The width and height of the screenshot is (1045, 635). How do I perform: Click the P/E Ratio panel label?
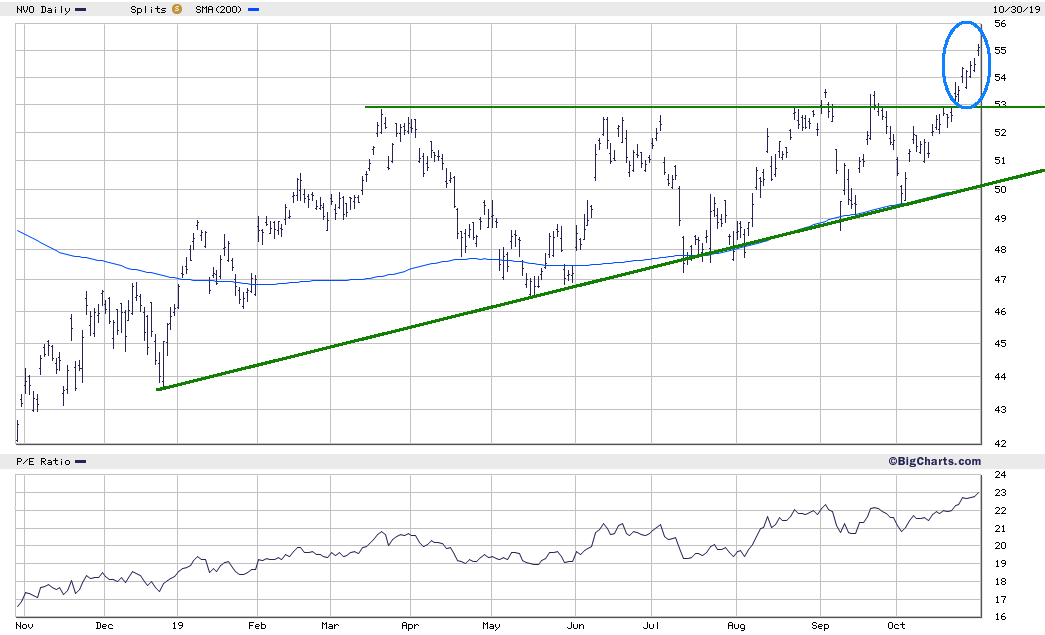tap(43, 462)
